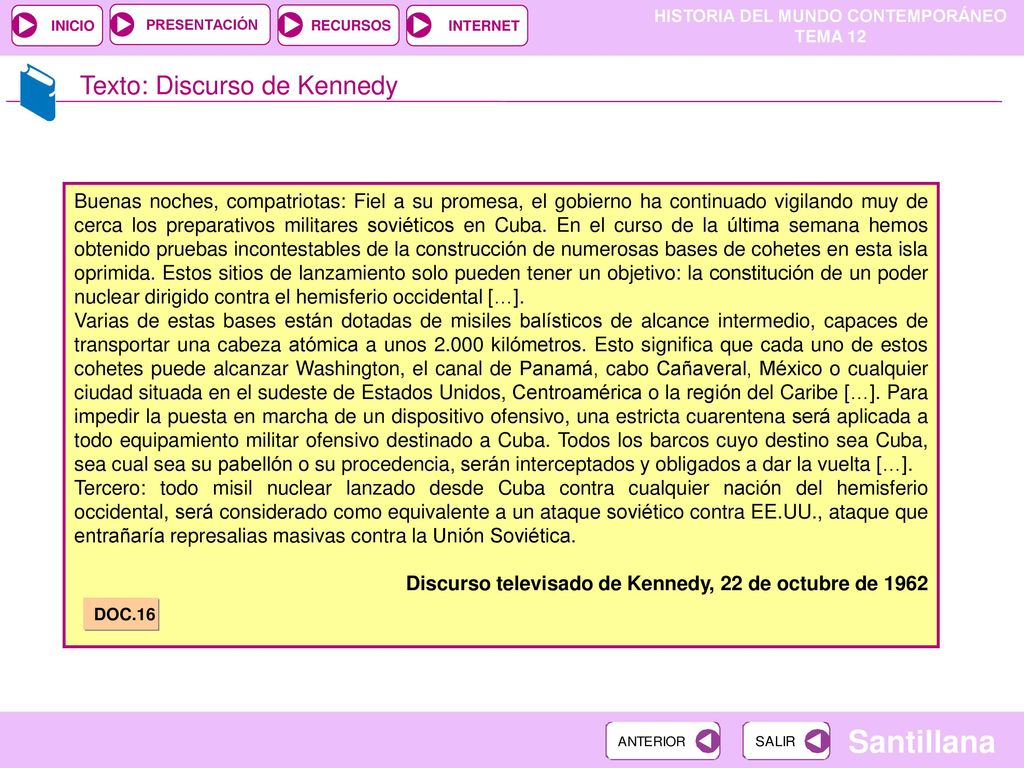The width and height of the screenshot is (1024, 768).
Task: Exit using the SALIR button
Action: [x=786, y=741]
